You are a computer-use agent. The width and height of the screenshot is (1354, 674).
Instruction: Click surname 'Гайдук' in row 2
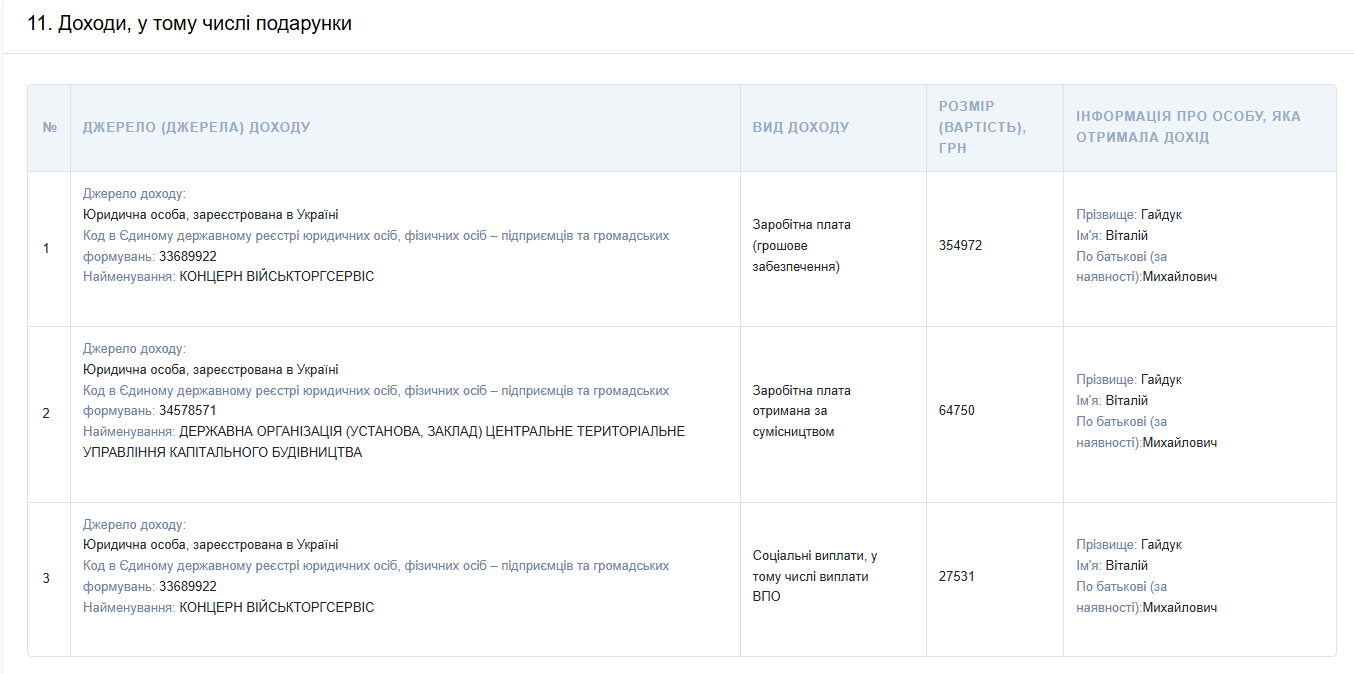tap(1161, 380)
